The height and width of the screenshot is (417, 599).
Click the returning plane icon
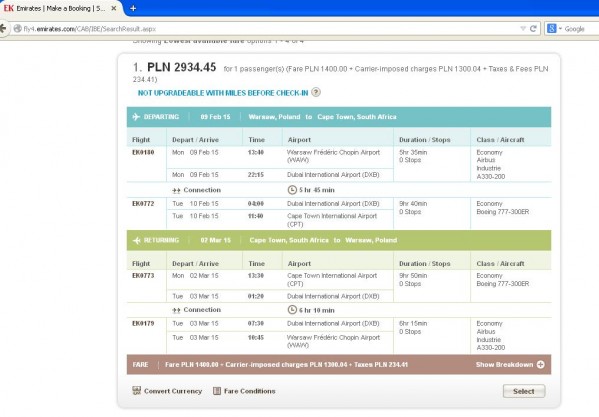(136, 240)
